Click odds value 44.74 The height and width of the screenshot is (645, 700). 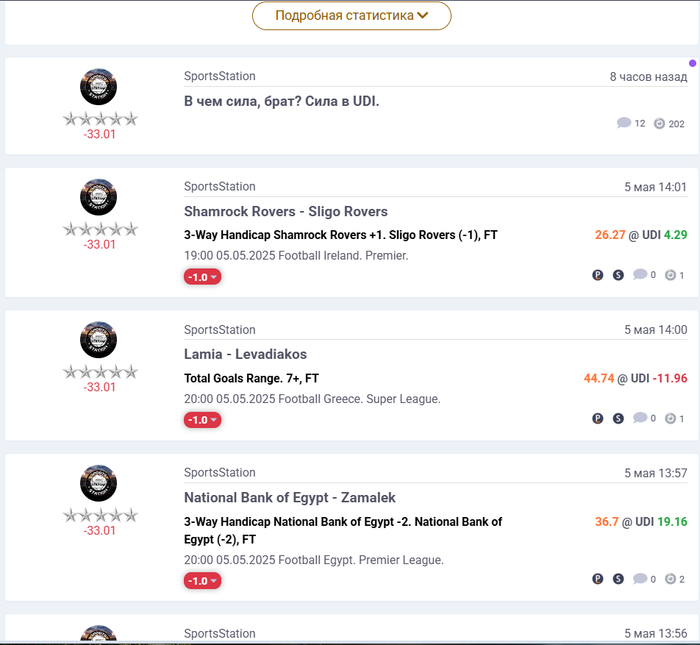coord(599,379)
